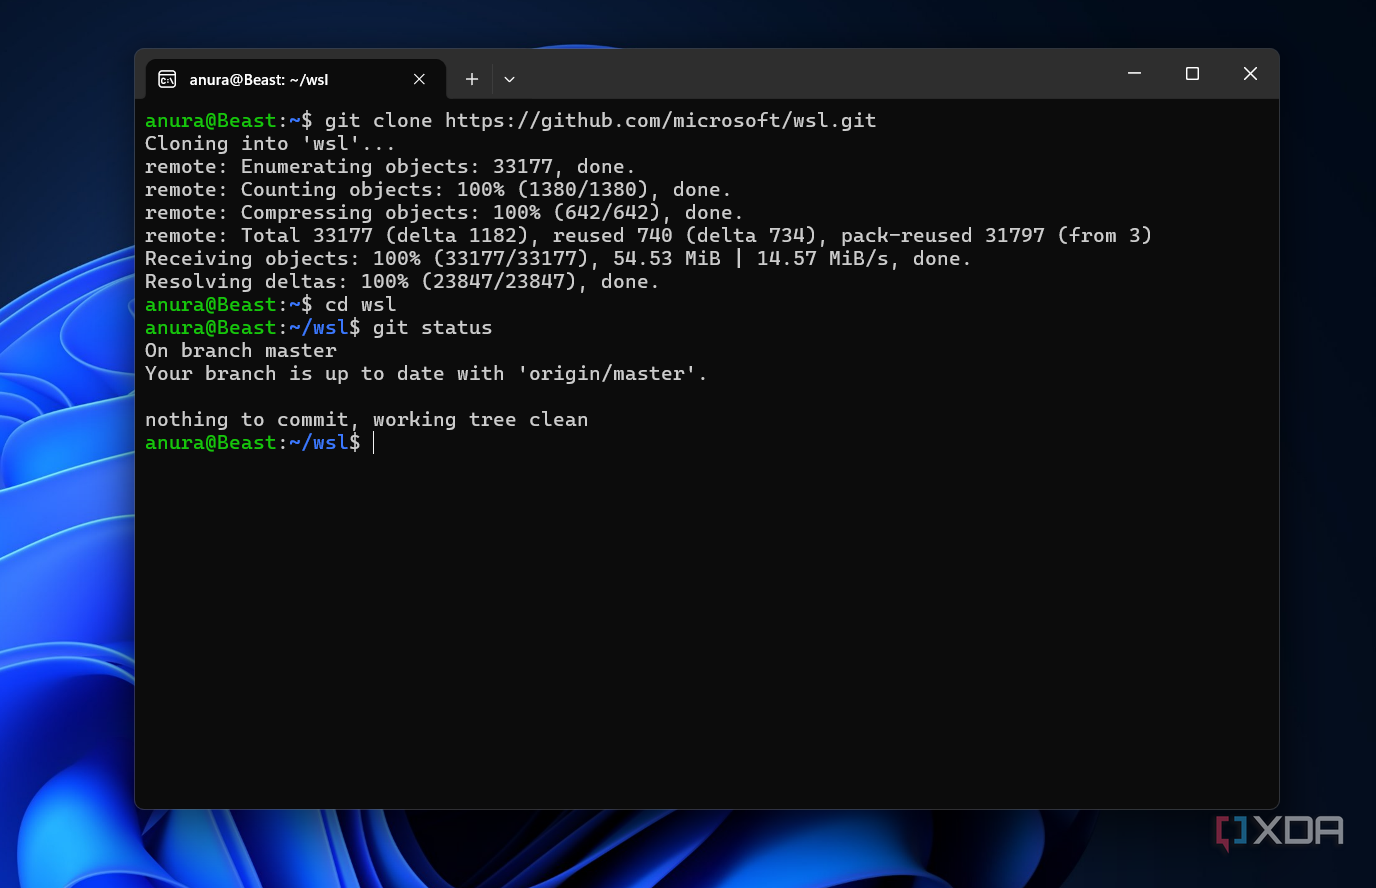Open a new tab with the plus button

(472, 79)
